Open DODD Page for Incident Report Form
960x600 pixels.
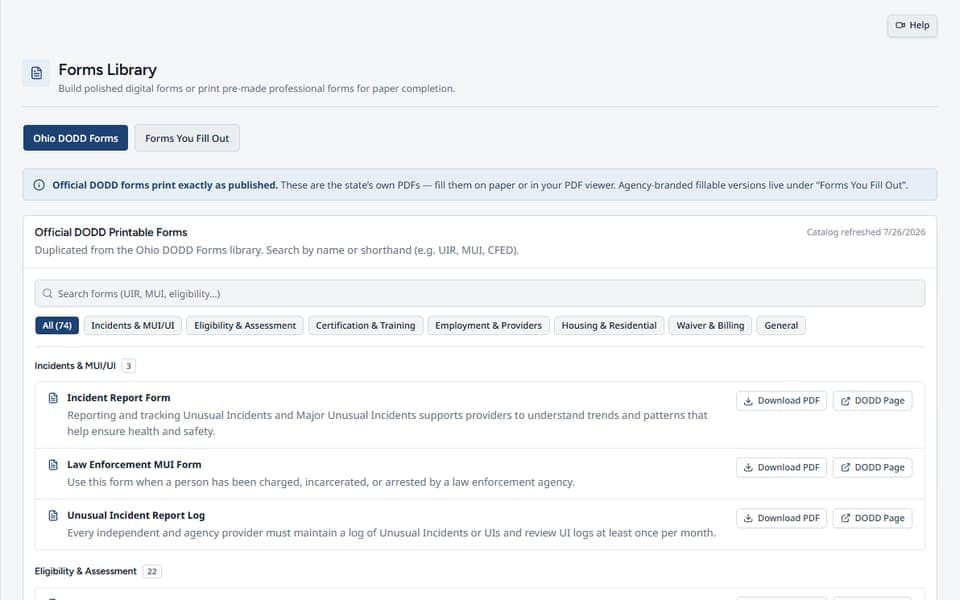click(x=872, y=401)
